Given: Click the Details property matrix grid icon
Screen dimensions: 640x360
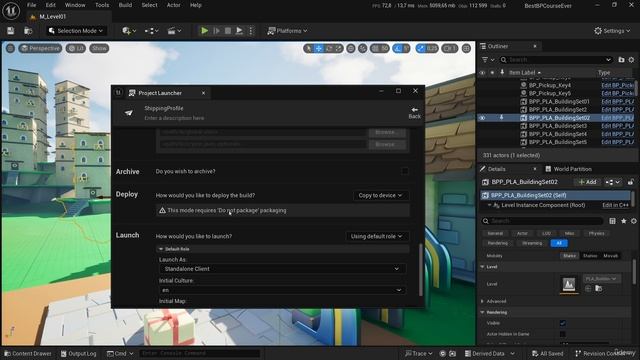Looking at the screenshot, I should [x=612, y=221].
